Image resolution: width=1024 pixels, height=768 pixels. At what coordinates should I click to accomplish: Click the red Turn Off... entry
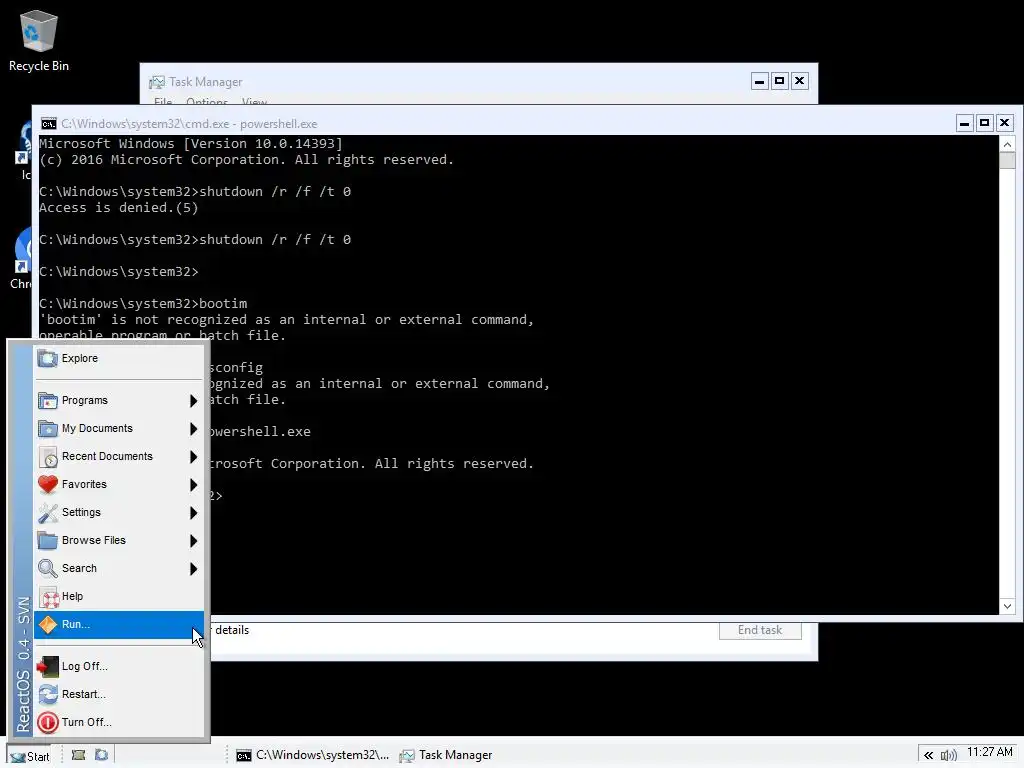(x=119, y=722)
